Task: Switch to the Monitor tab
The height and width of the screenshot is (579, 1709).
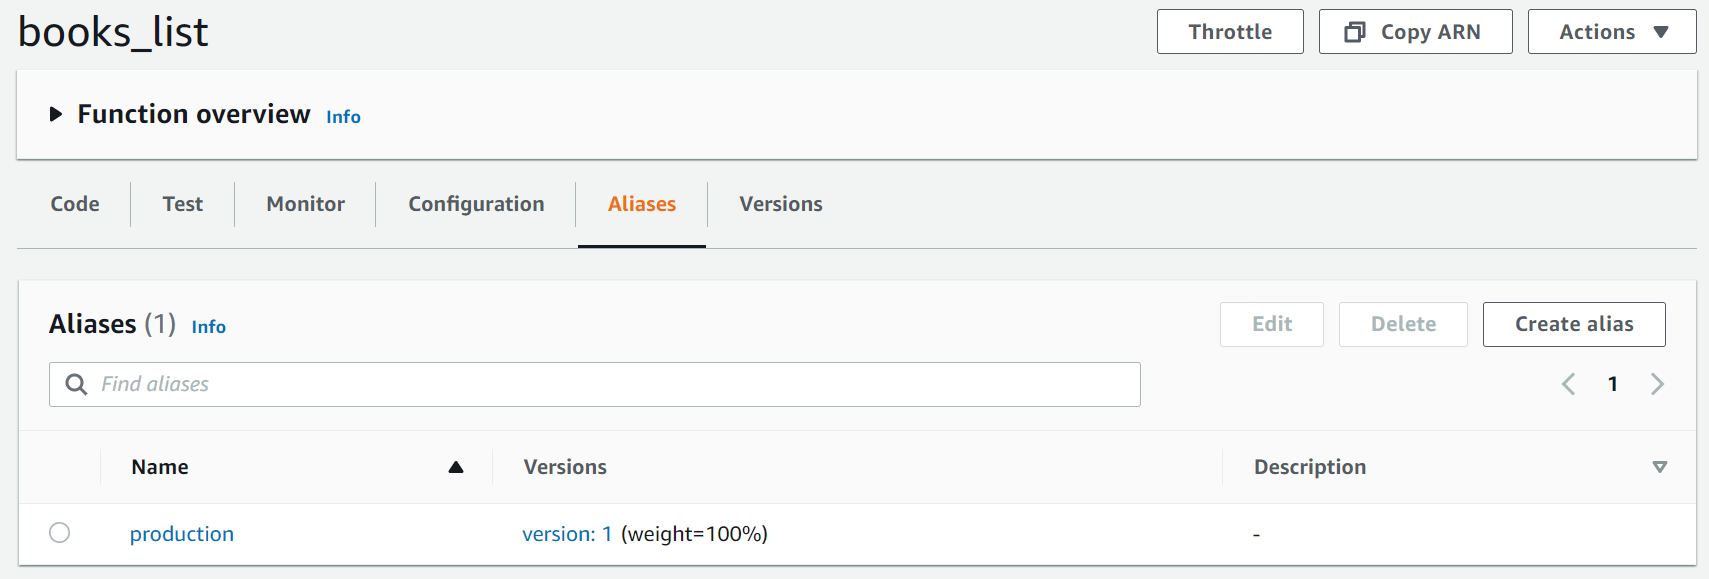Action: 305,204
